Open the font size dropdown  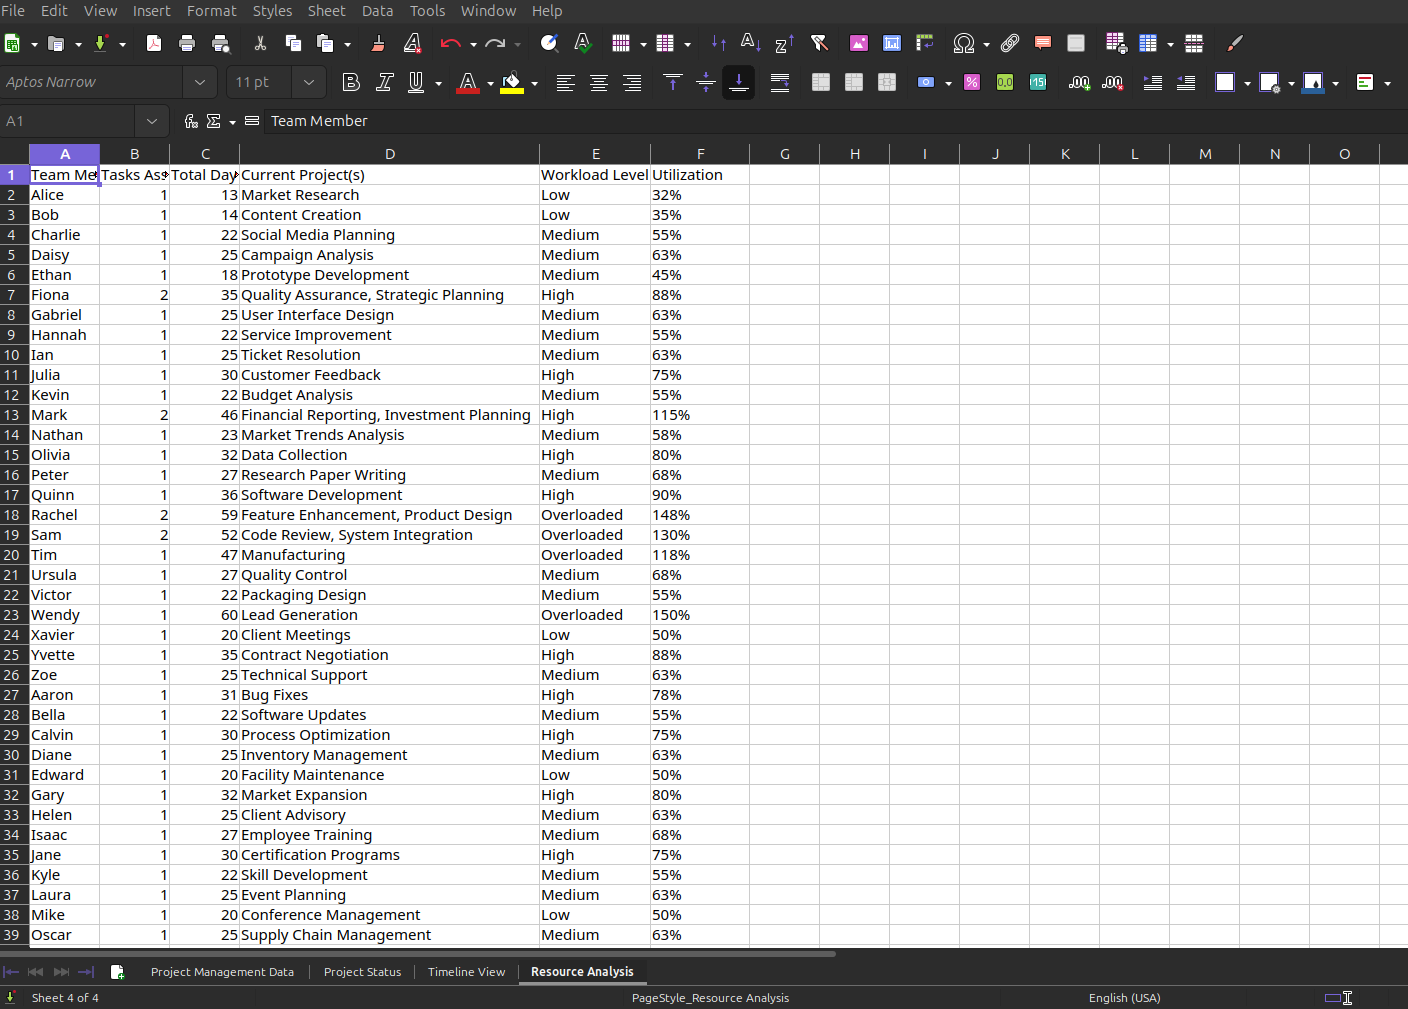(309, 82)
